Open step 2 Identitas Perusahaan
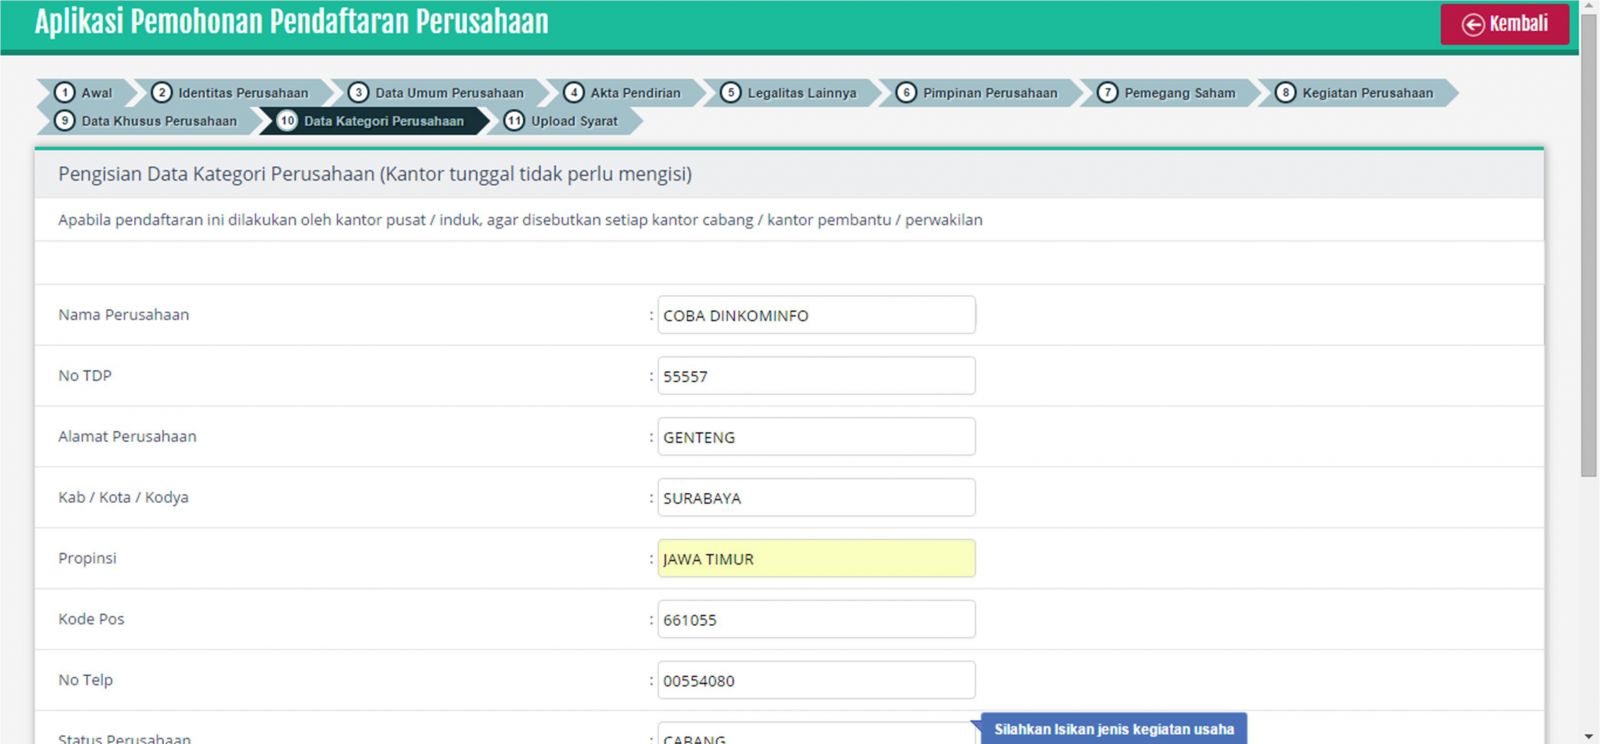Image resolution: width=1600 pixels, height=744 pixels. 233,93
